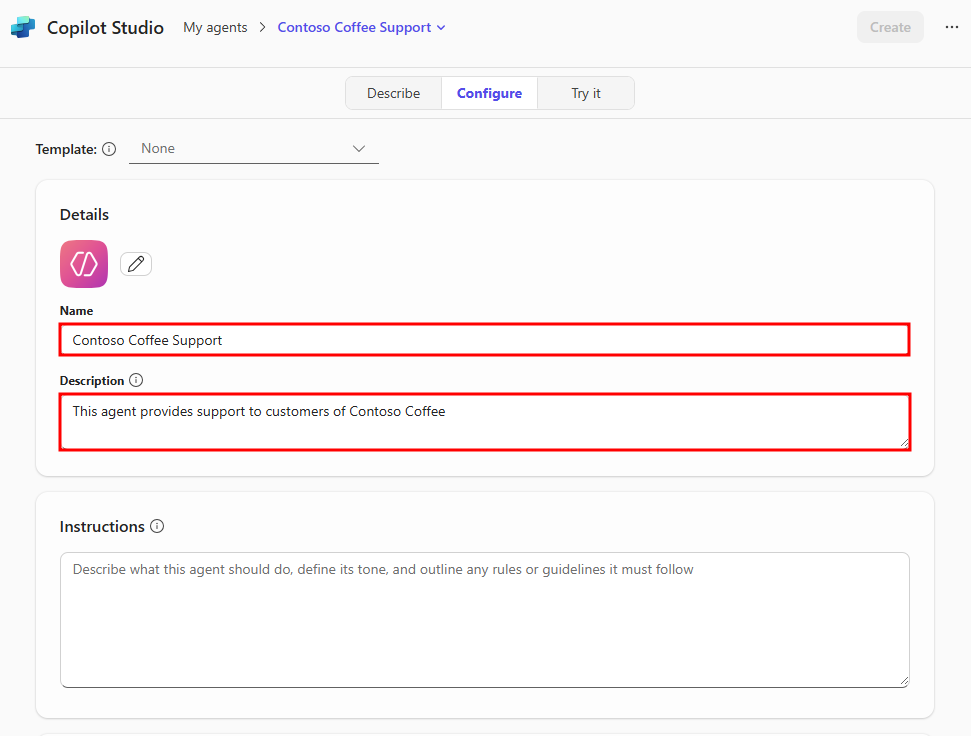Image resolution: width=971 pixels, height=736 pixels.
Task: Click the info icon beside Description label
Action: (136, 380)
